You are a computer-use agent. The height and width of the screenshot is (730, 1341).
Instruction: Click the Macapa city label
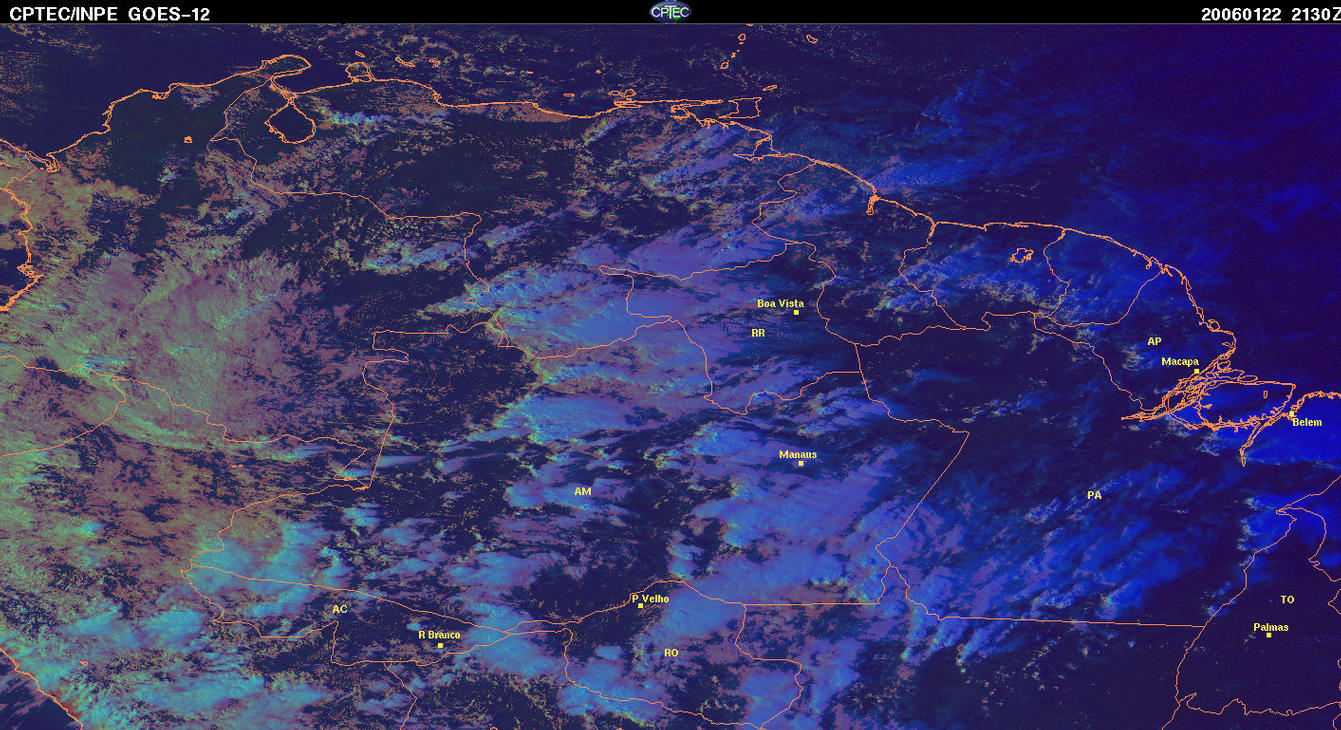[1180, 361]
